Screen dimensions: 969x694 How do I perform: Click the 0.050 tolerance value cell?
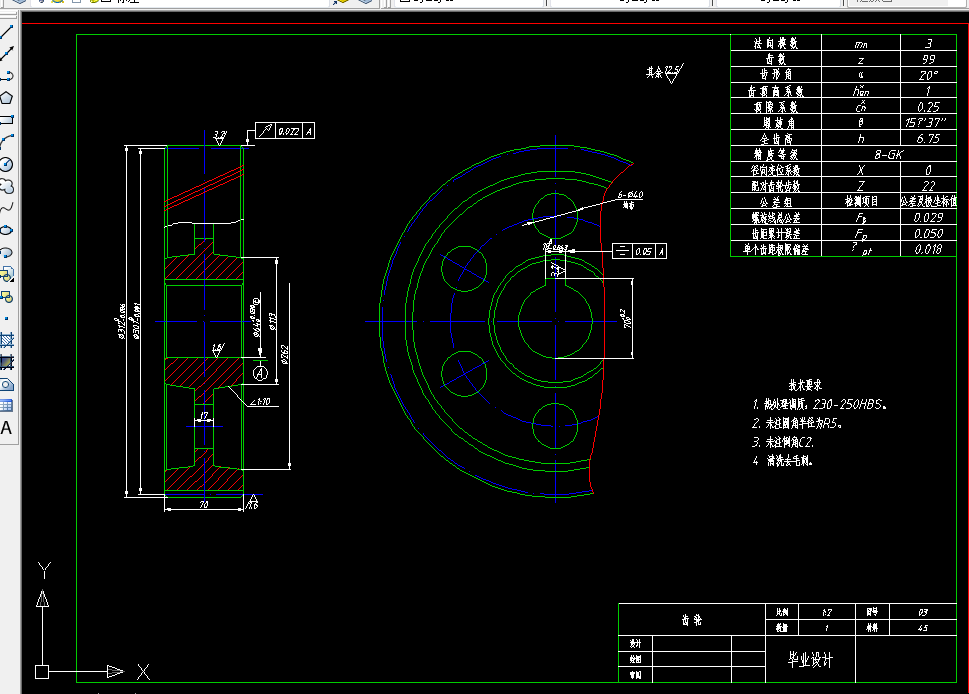pos(928,234)
